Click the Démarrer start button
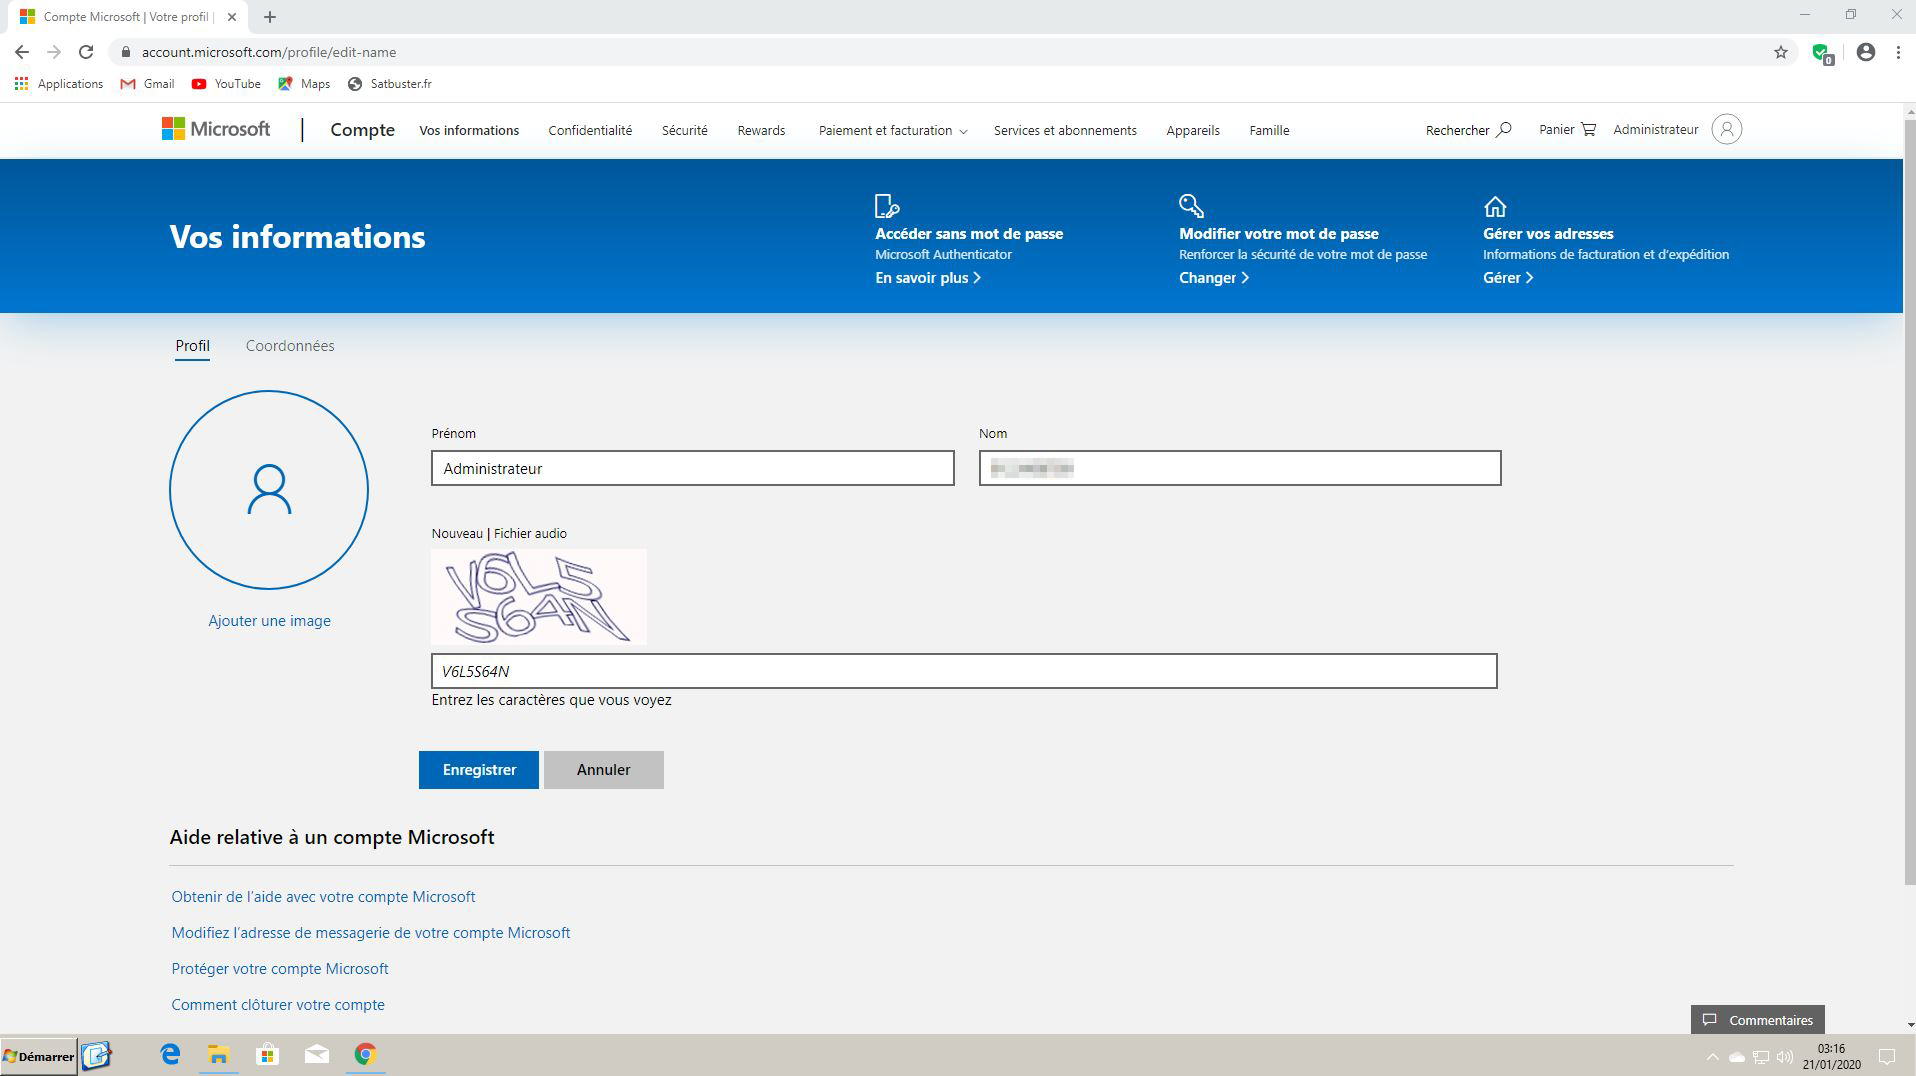This screenshot has height=1076, width=1916. [x=39, y=1056]
